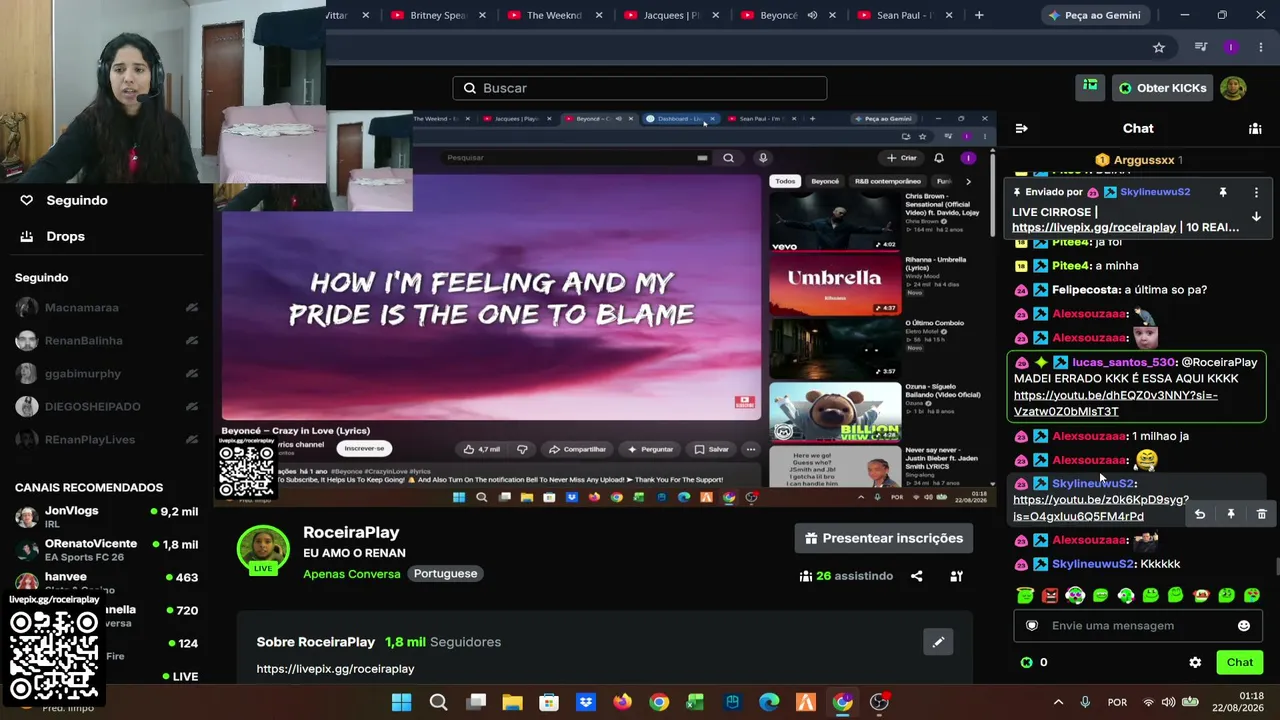This screenshot has height=720, width=1280.
Task: Send message with the green Chat button
Action: pos(1240,662)
